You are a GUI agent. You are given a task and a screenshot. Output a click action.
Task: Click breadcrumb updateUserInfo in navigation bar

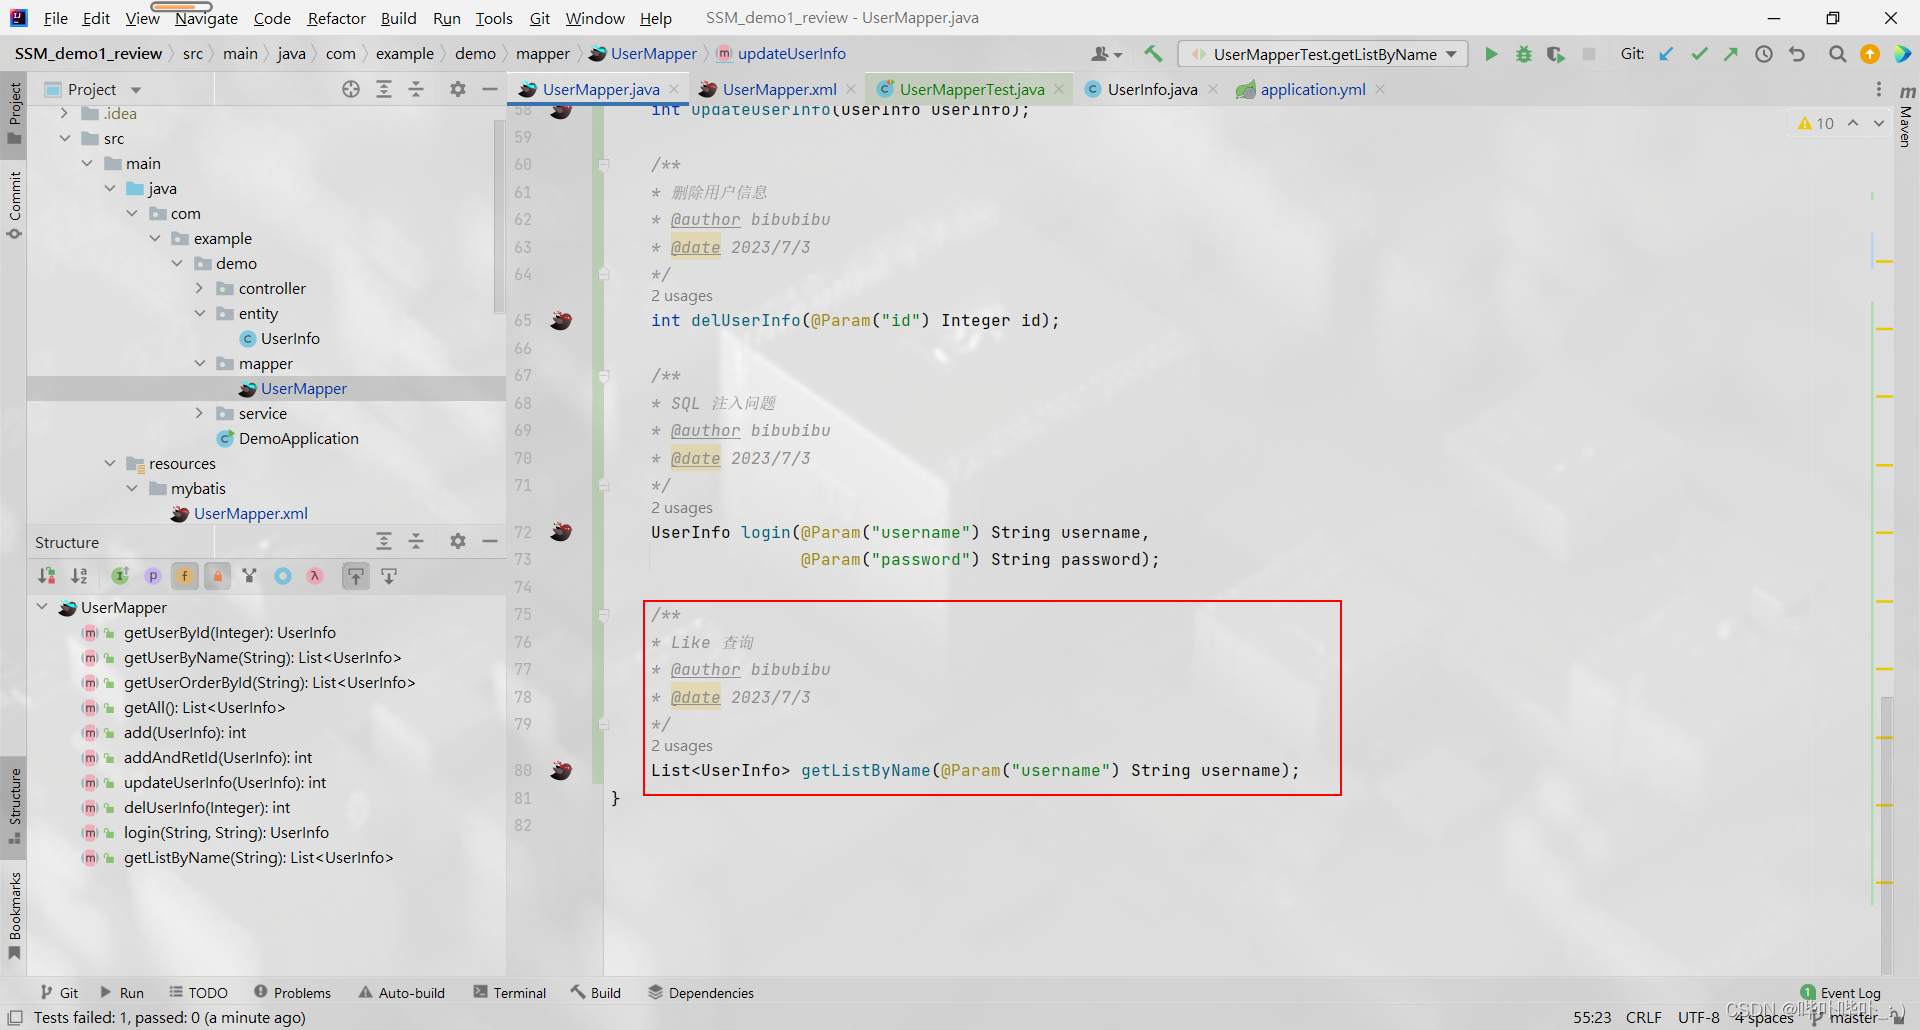[781, 54]
